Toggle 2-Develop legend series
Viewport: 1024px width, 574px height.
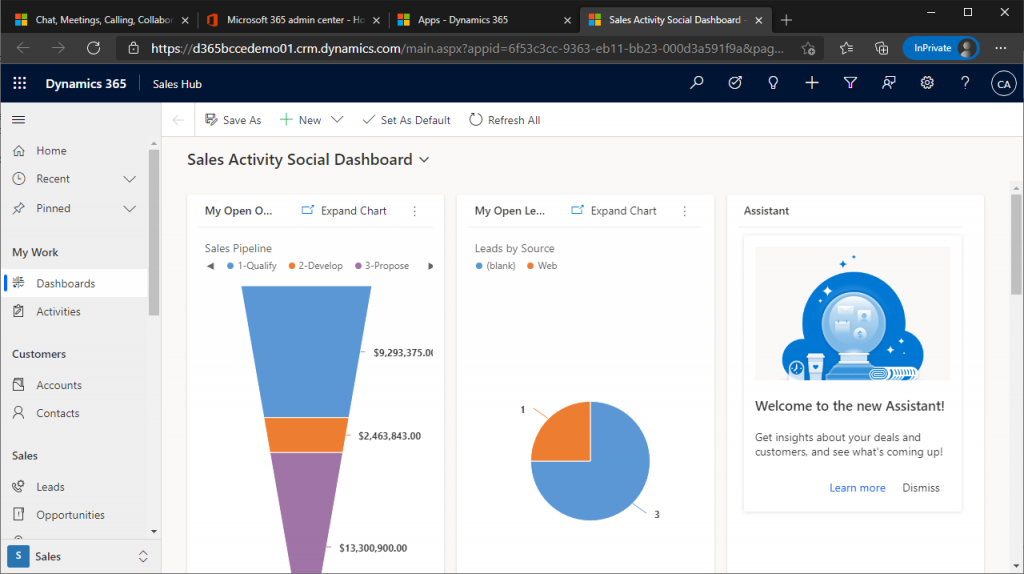click(315, 266)
